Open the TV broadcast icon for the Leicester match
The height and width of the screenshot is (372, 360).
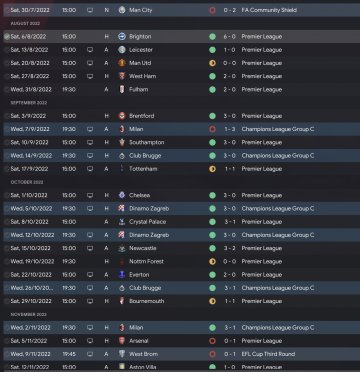(x=90, y=50)
